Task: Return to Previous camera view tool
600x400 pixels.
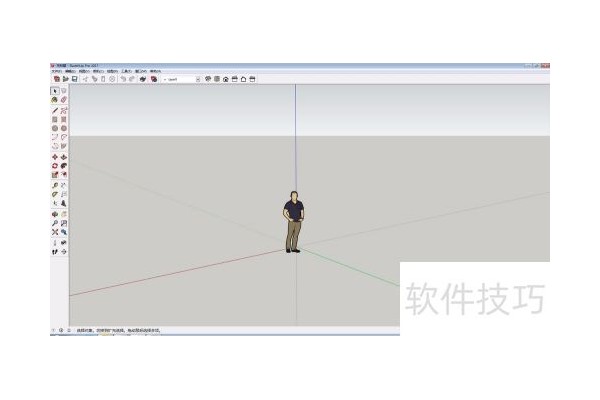Action: (64, 232)
